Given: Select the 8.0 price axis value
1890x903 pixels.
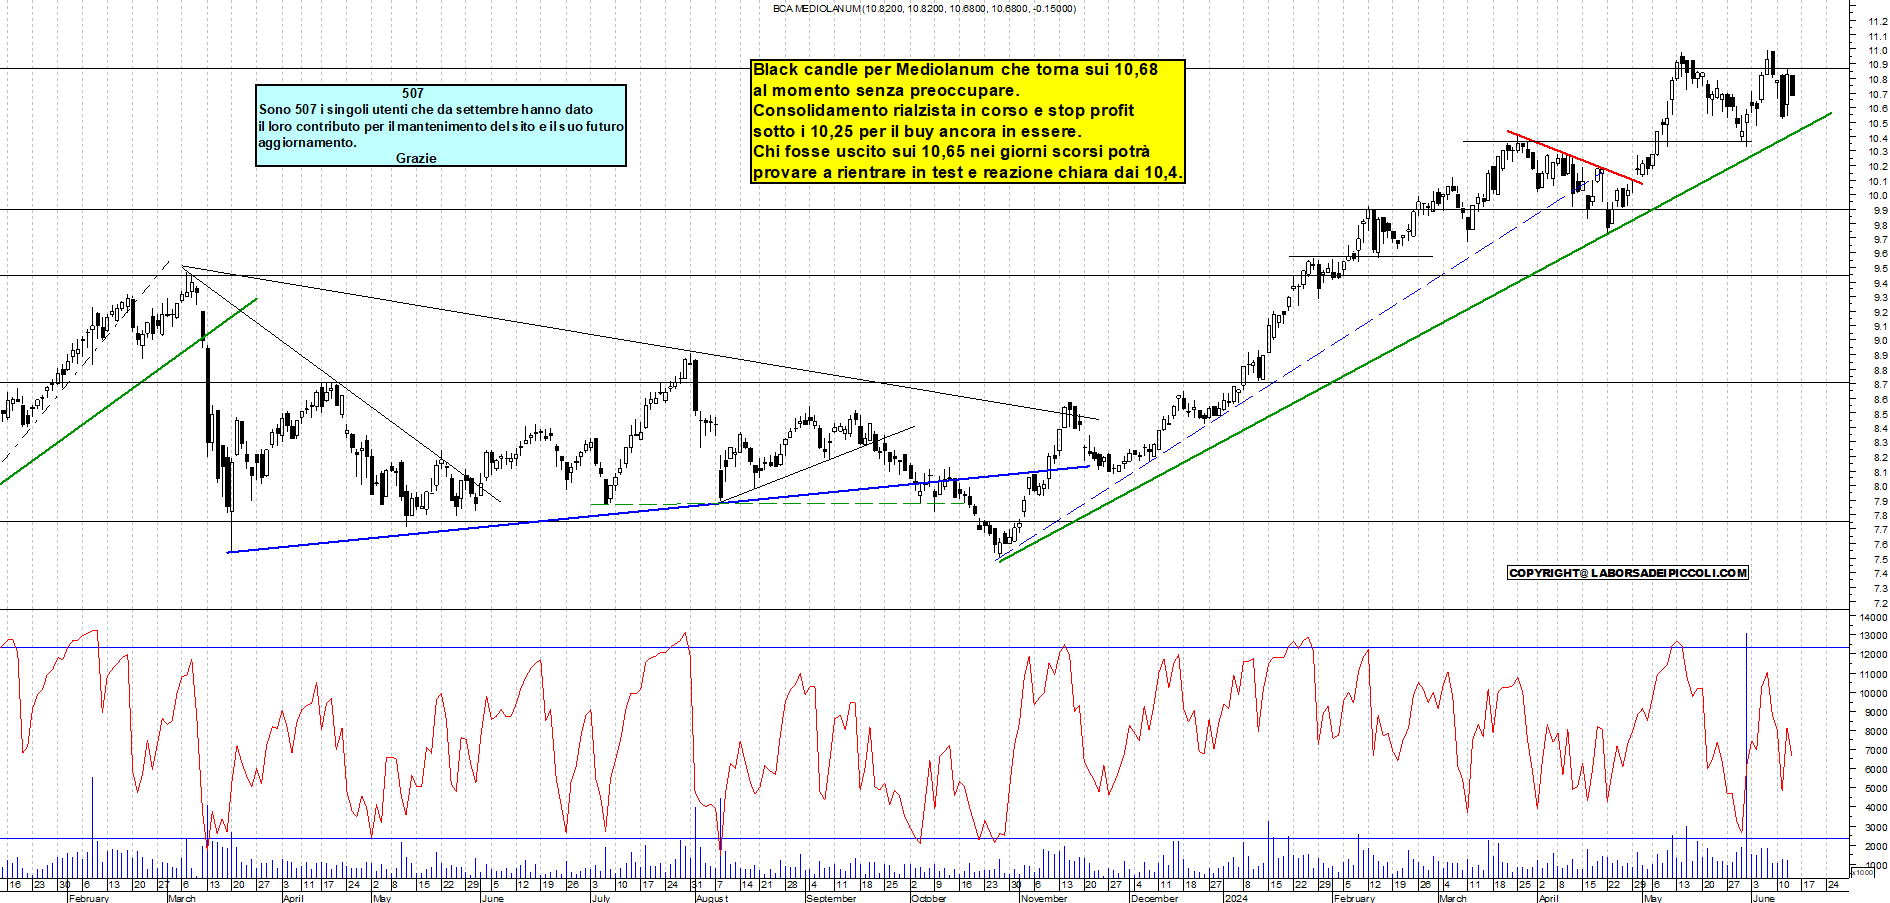Looking at the screenshot, I should pyautogui.click(x=1880, y=487).
